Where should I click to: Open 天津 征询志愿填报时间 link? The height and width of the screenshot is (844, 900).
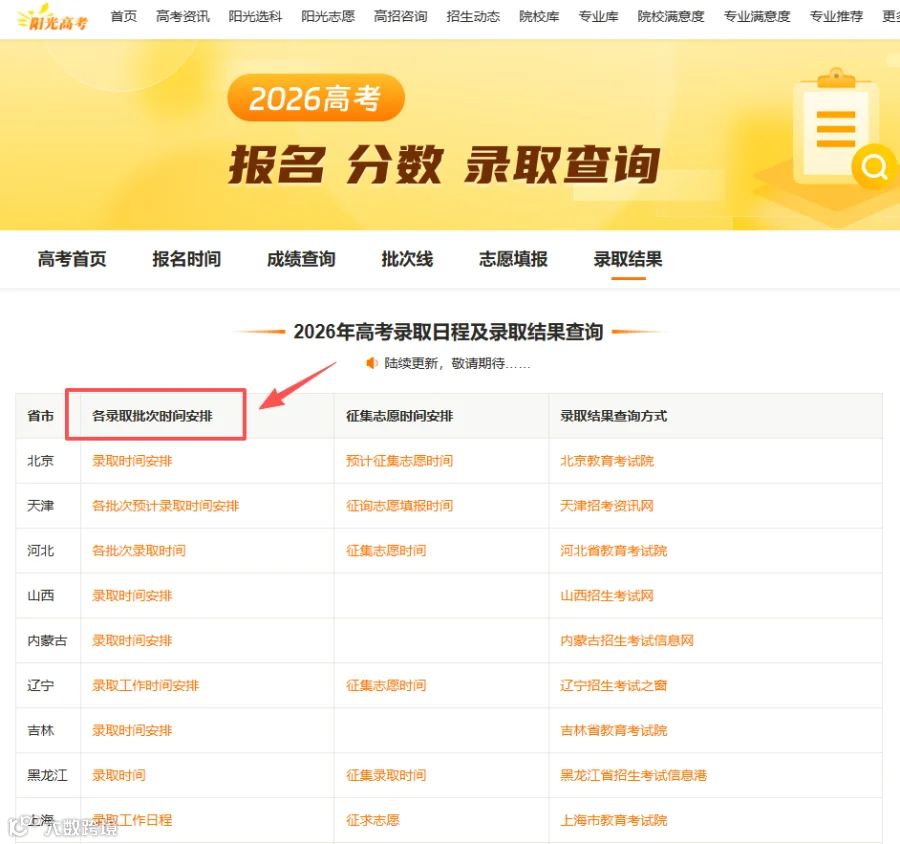[x=399, y=506]
